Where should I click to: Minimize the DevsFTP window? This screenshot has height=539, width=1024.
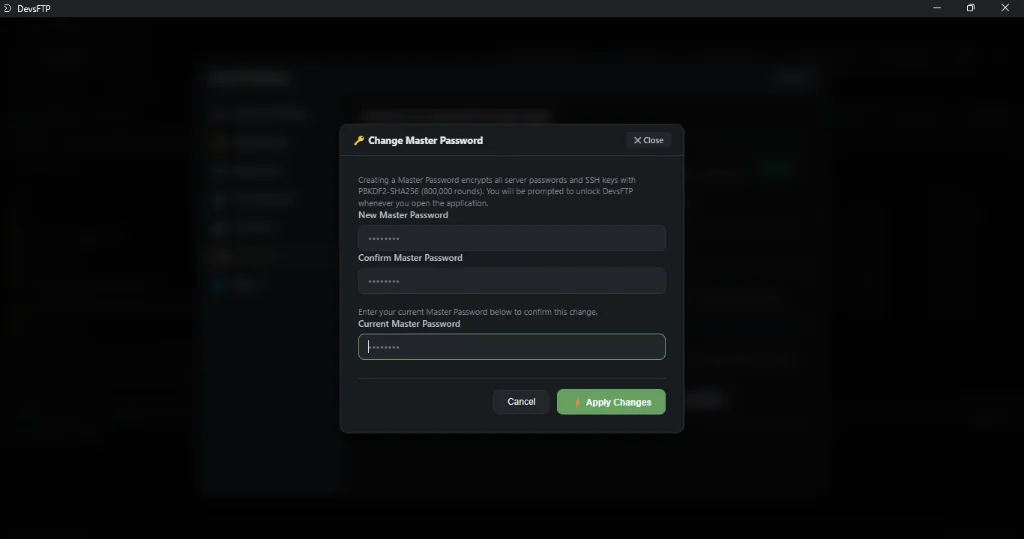click(x=937, y=8)
